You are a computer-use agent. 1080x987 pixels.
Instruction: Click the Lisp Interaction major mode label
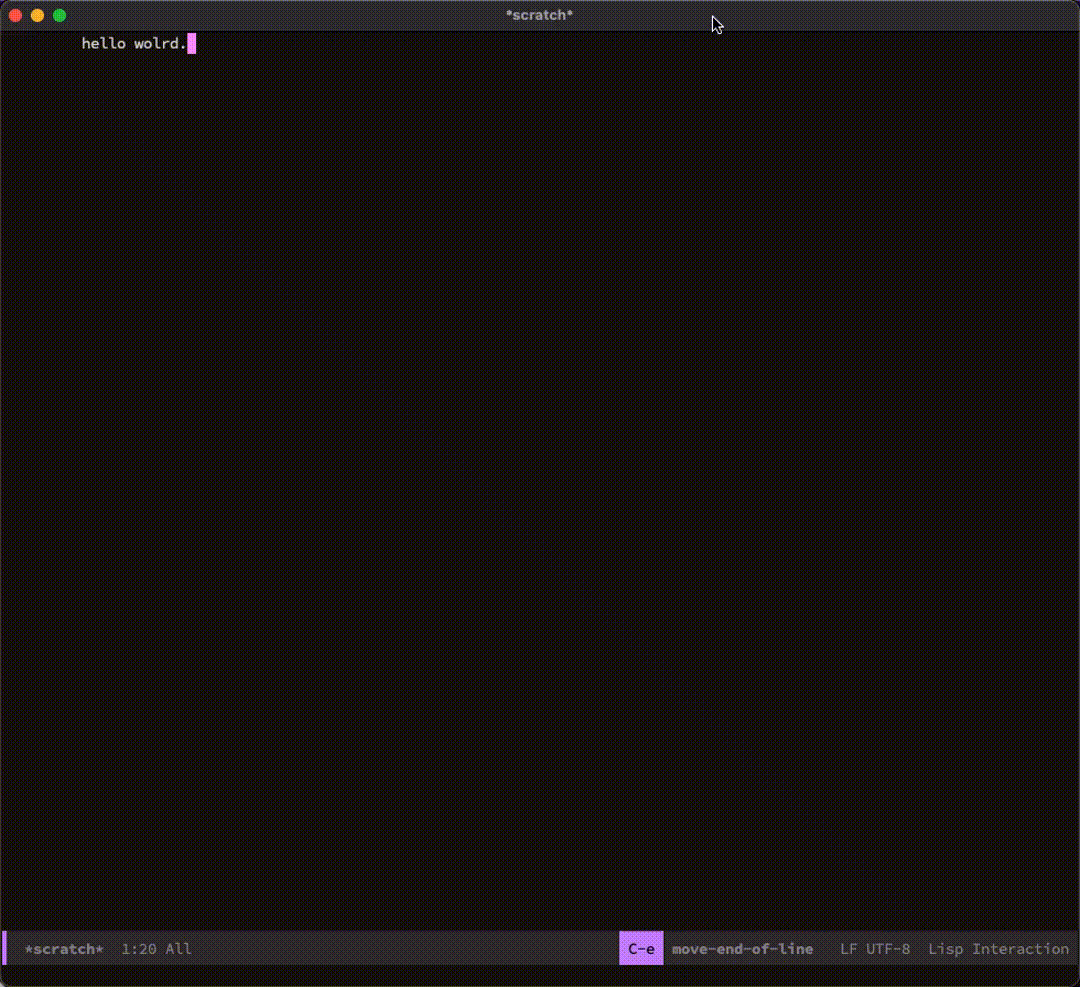tap(998, 948)
